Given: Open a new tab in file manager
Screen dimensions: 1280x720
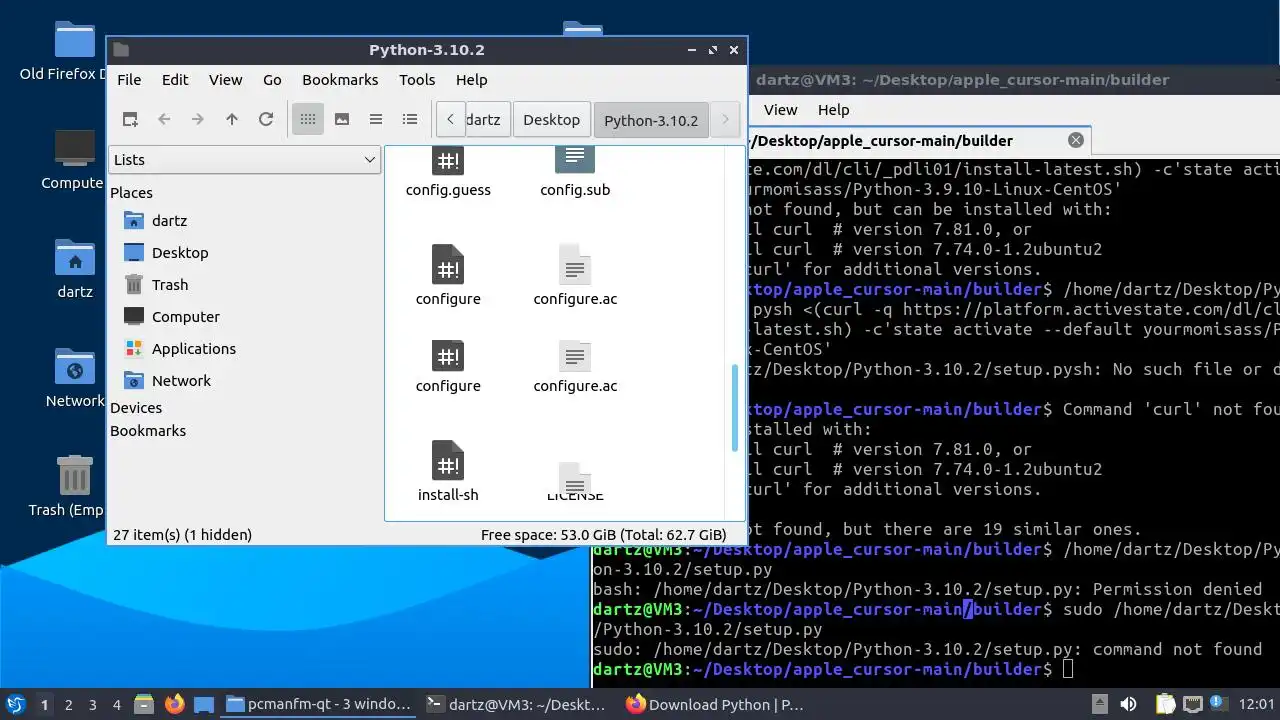Looking at the screenshot, I should pos(130,119).
